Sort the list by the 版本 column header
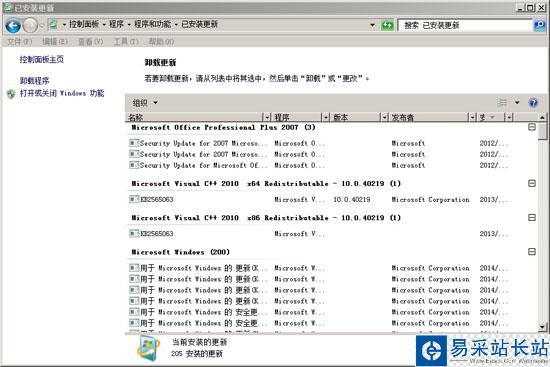The height and width of the screenshot is (367, 550). [355, 117]
